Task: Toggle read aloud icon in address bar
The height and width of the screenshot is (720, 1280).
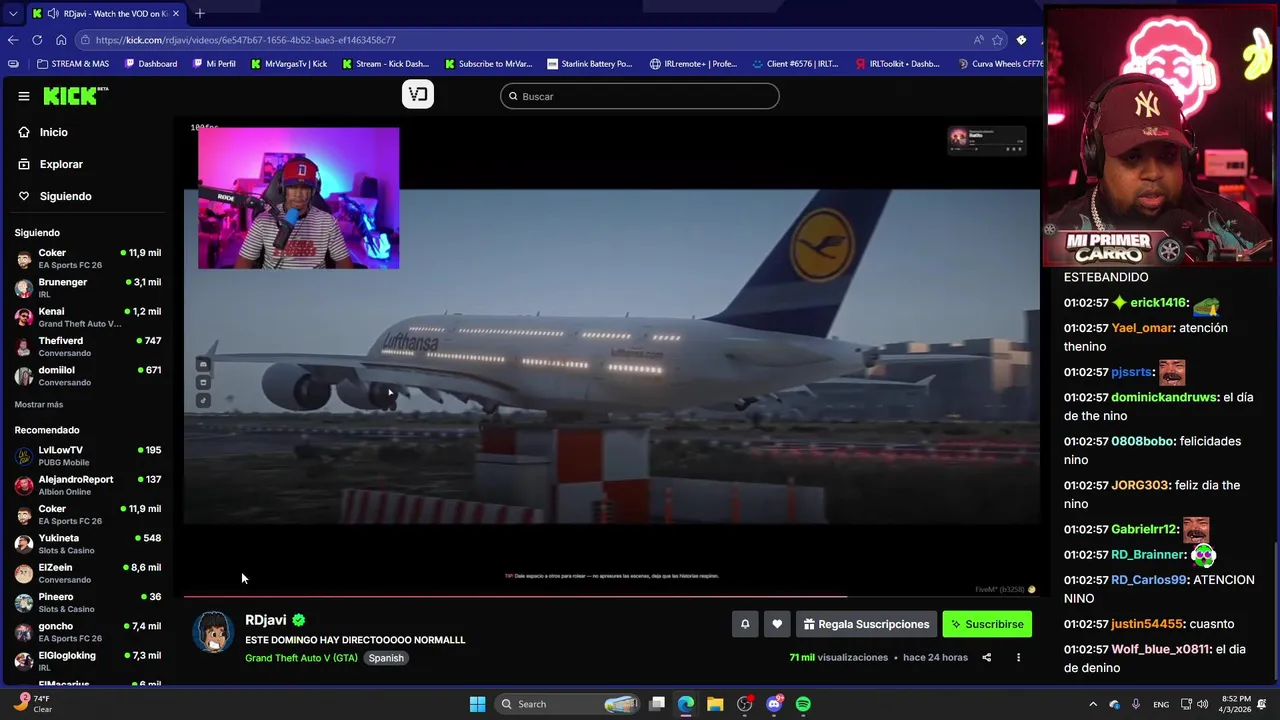Action: click(978, 40)
